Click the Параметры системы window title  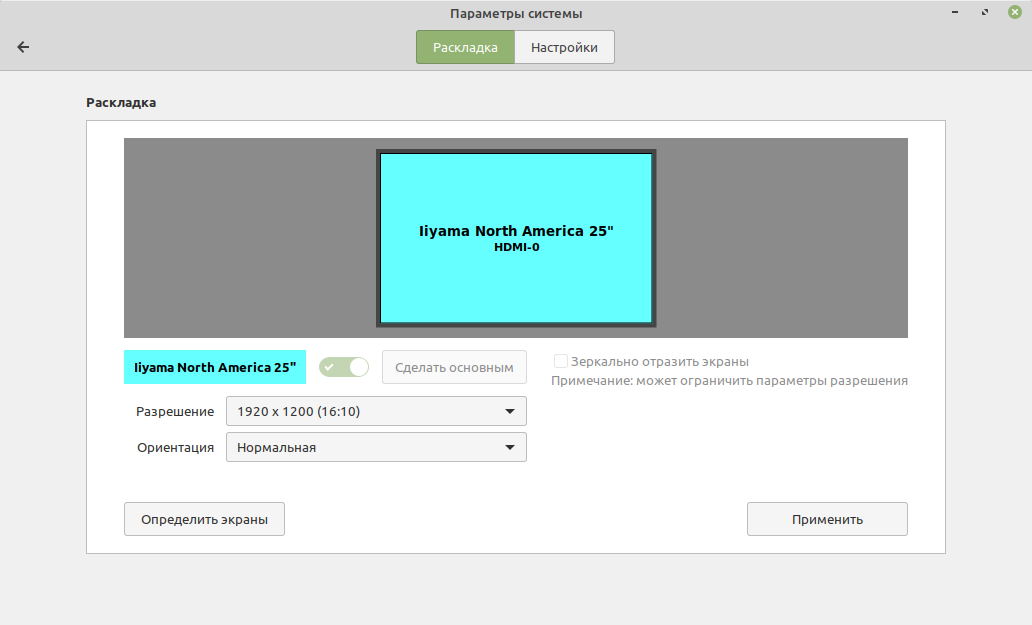tap(516, 14)
